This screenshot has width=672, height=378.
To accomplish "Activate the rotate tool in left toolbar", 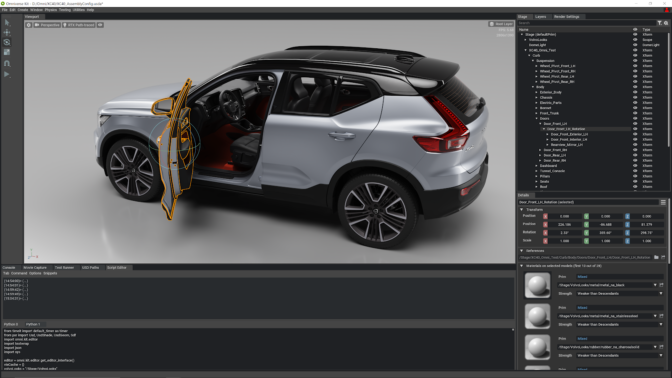I will [x=7, y=42].
